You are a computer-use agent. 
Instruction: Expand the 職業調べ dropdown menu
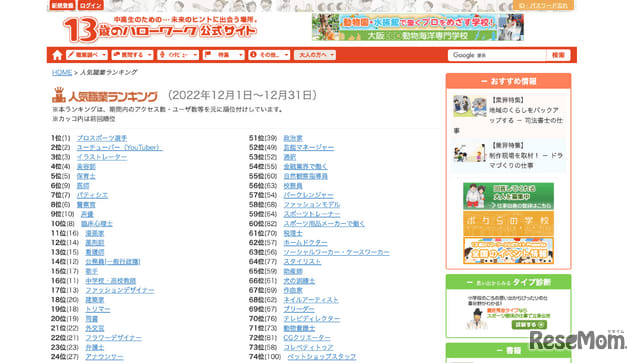pyautogui.click(x=87, y=55)
